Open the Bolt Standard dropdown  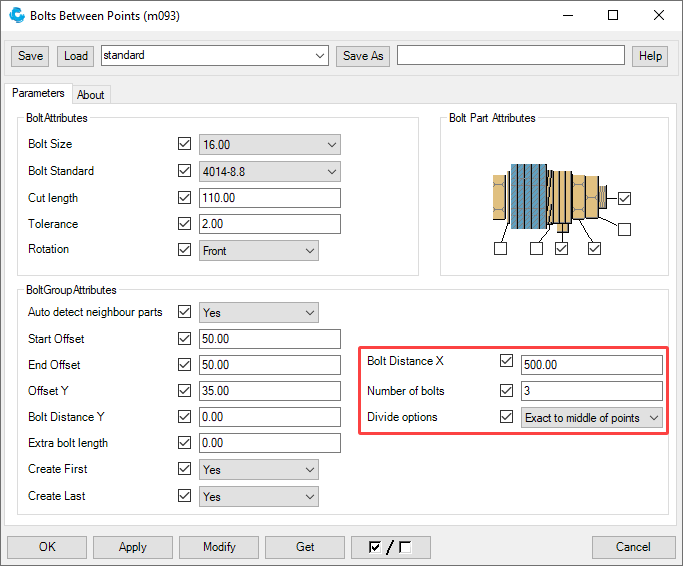pos(270,172)
